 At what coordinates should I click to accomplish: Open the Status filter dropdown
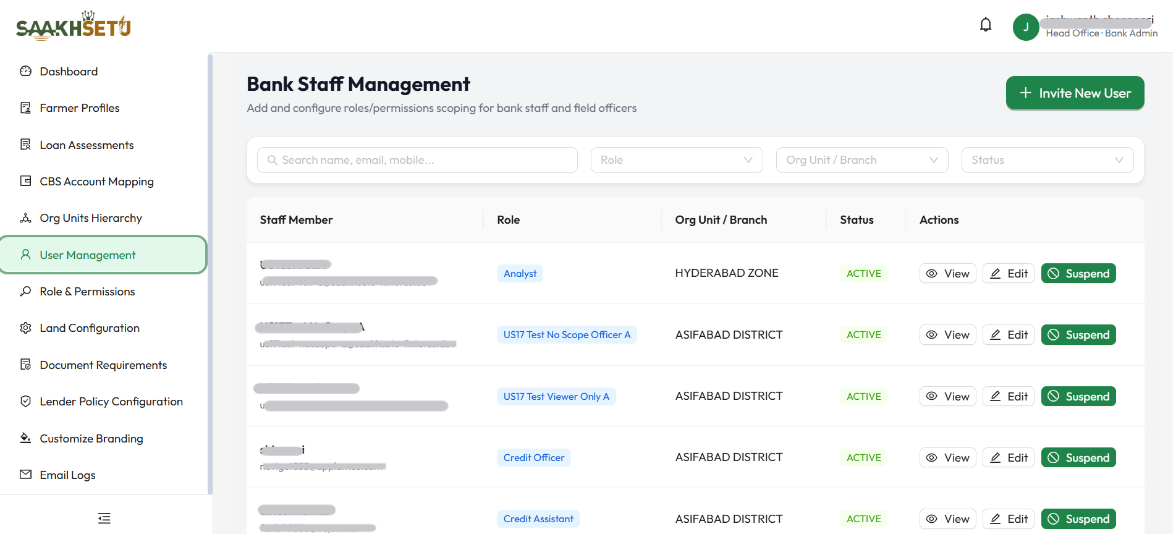pos(1047,160)
